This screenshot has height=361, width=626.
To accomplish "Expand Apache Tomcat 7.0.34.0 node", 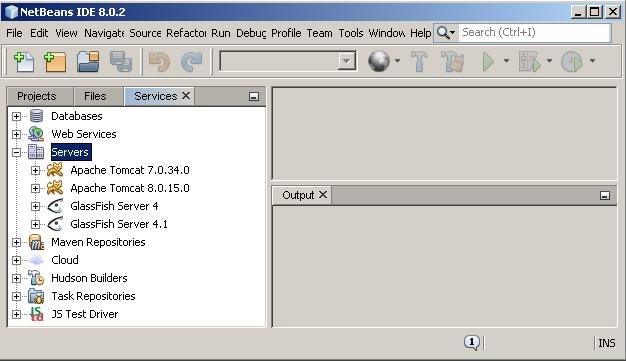I will pos(36,171).
